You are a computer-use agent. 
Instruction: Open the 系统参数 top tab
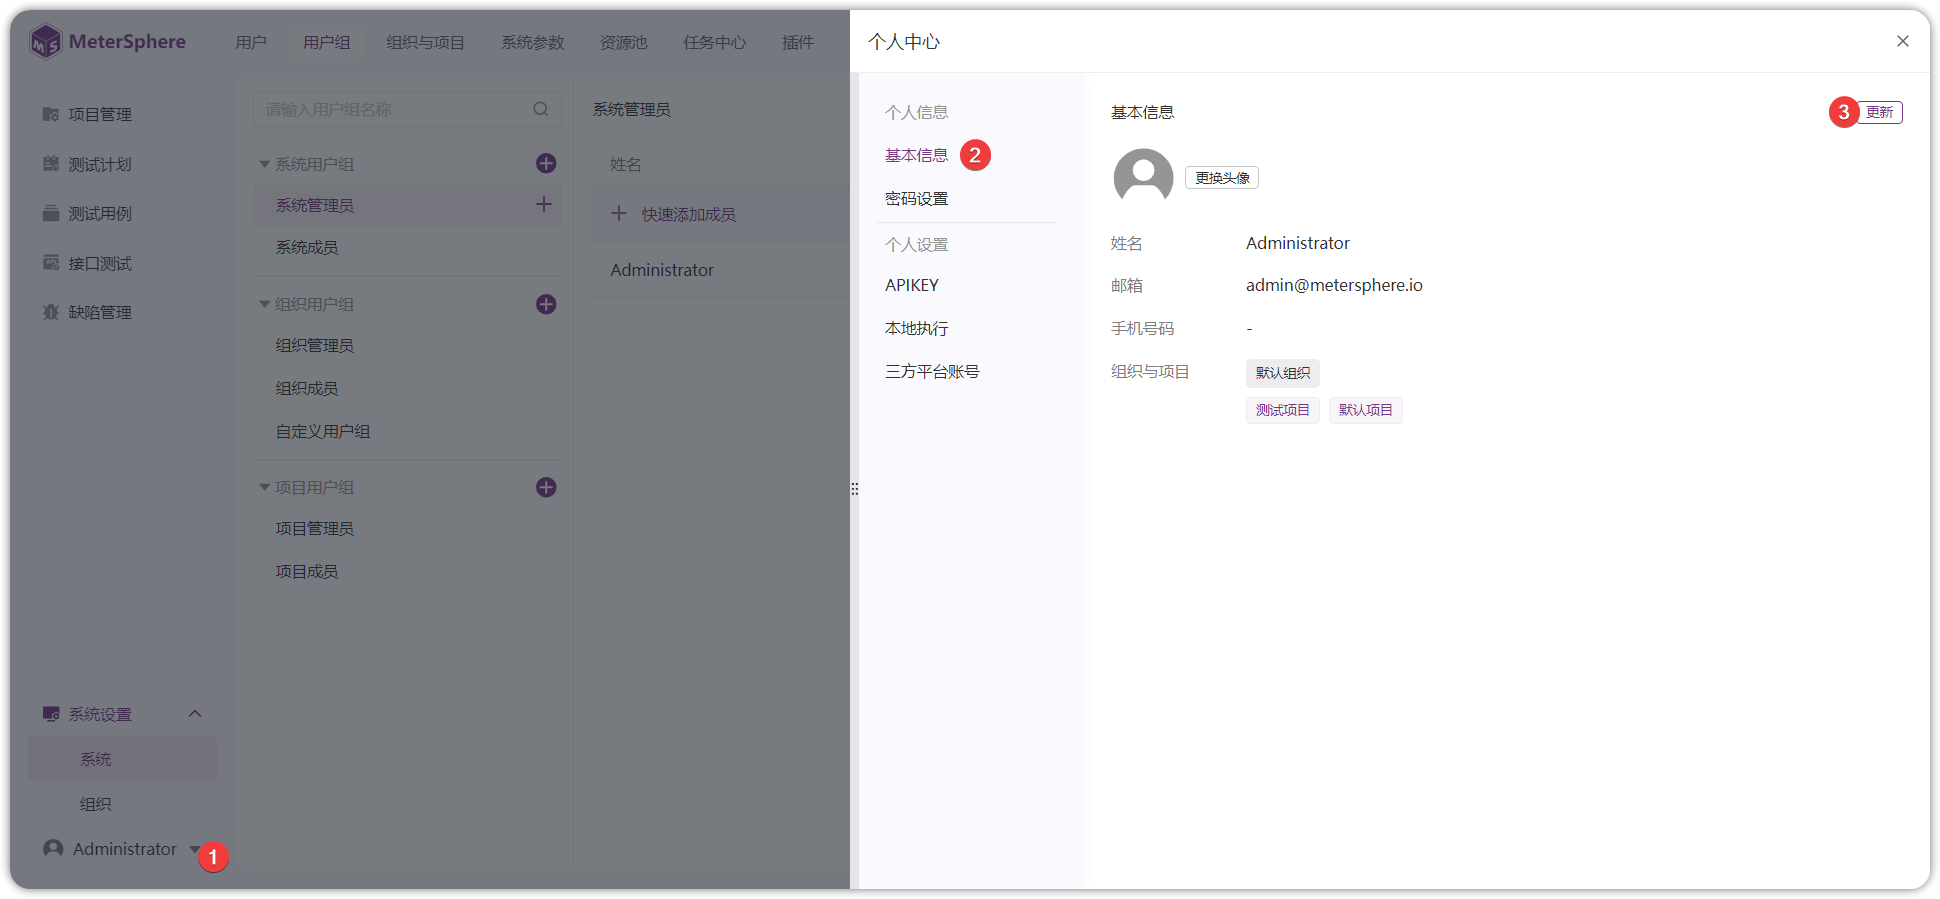coord(533,42)
